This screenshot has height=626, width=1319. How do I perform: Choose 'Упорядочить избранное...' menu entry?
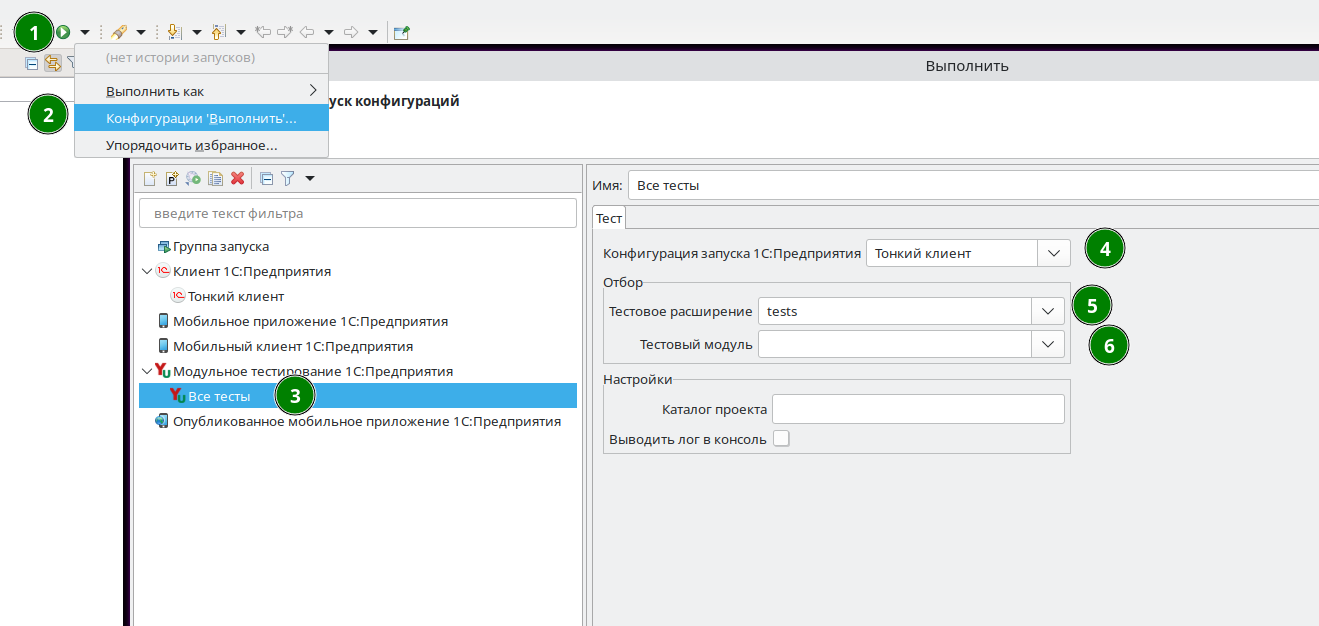[x=201, y=145]
